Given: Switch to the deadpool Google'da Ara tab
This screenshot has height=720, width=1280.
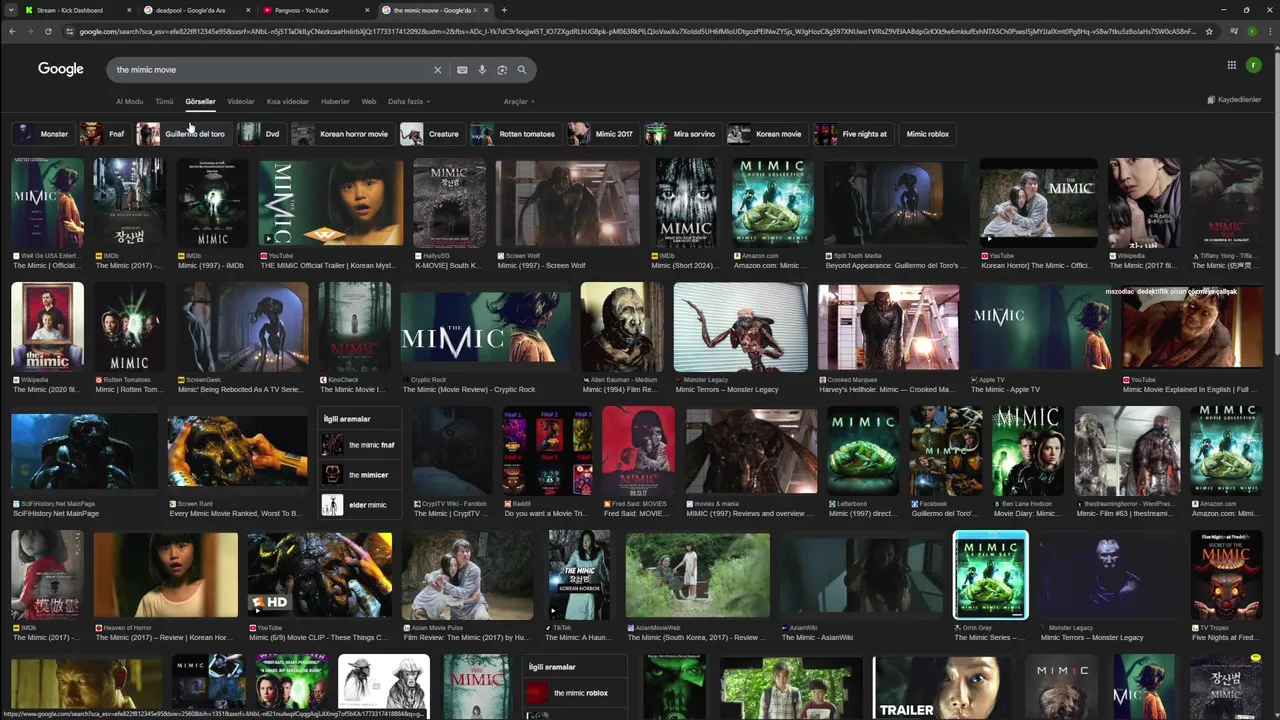Looking at the screenshot, I should pos(196,10).
